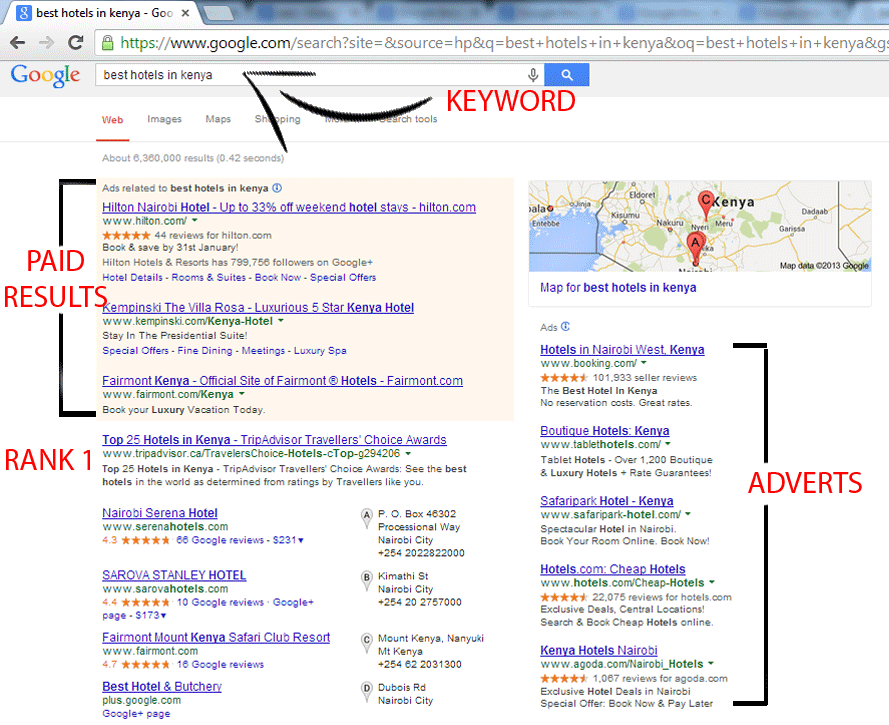
Task: Expand the tripadvisor.ca result dropdown arrow
Action: (x=408, y=453)
